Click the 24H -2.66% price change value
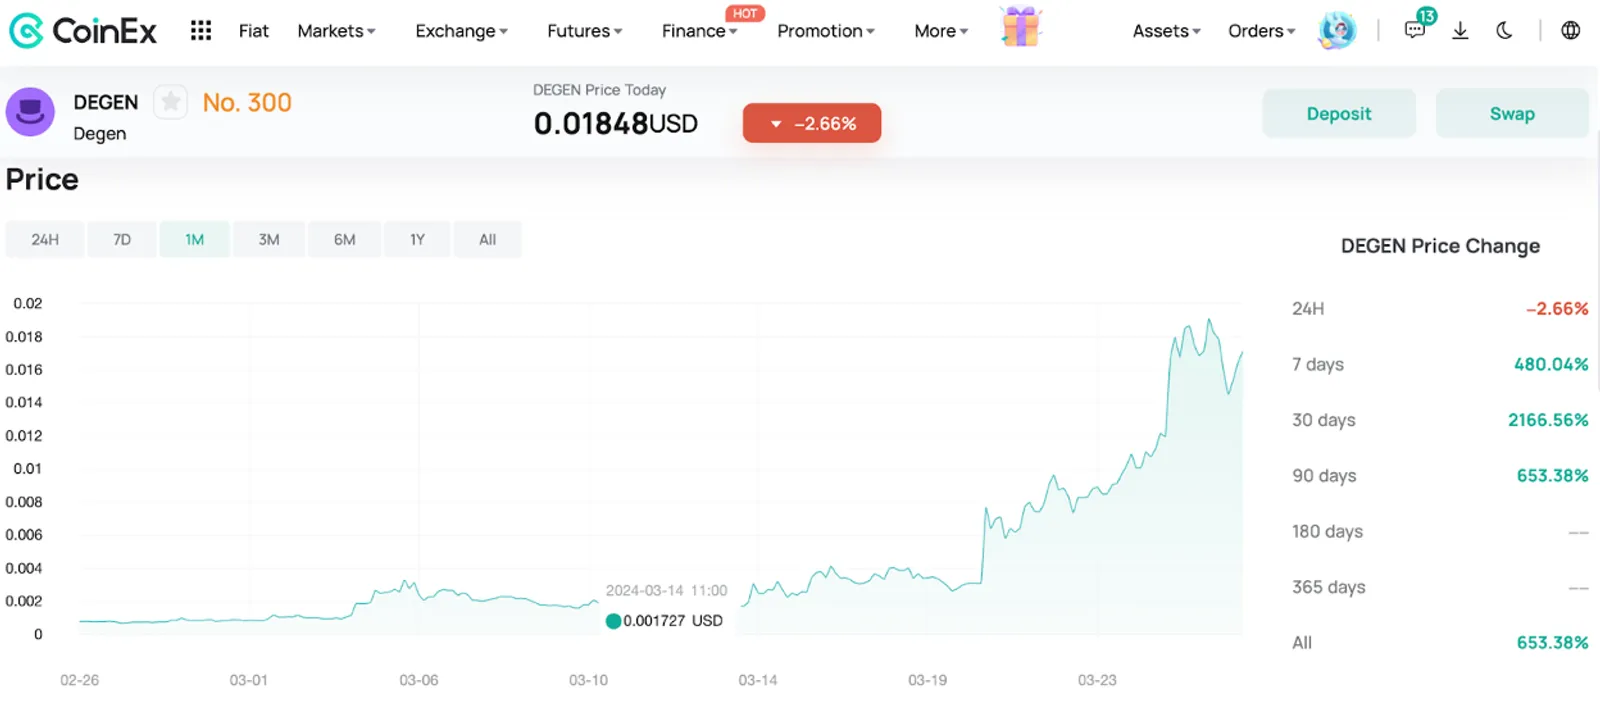This screenshot has height=708, width=1600. pos(1557,309)
